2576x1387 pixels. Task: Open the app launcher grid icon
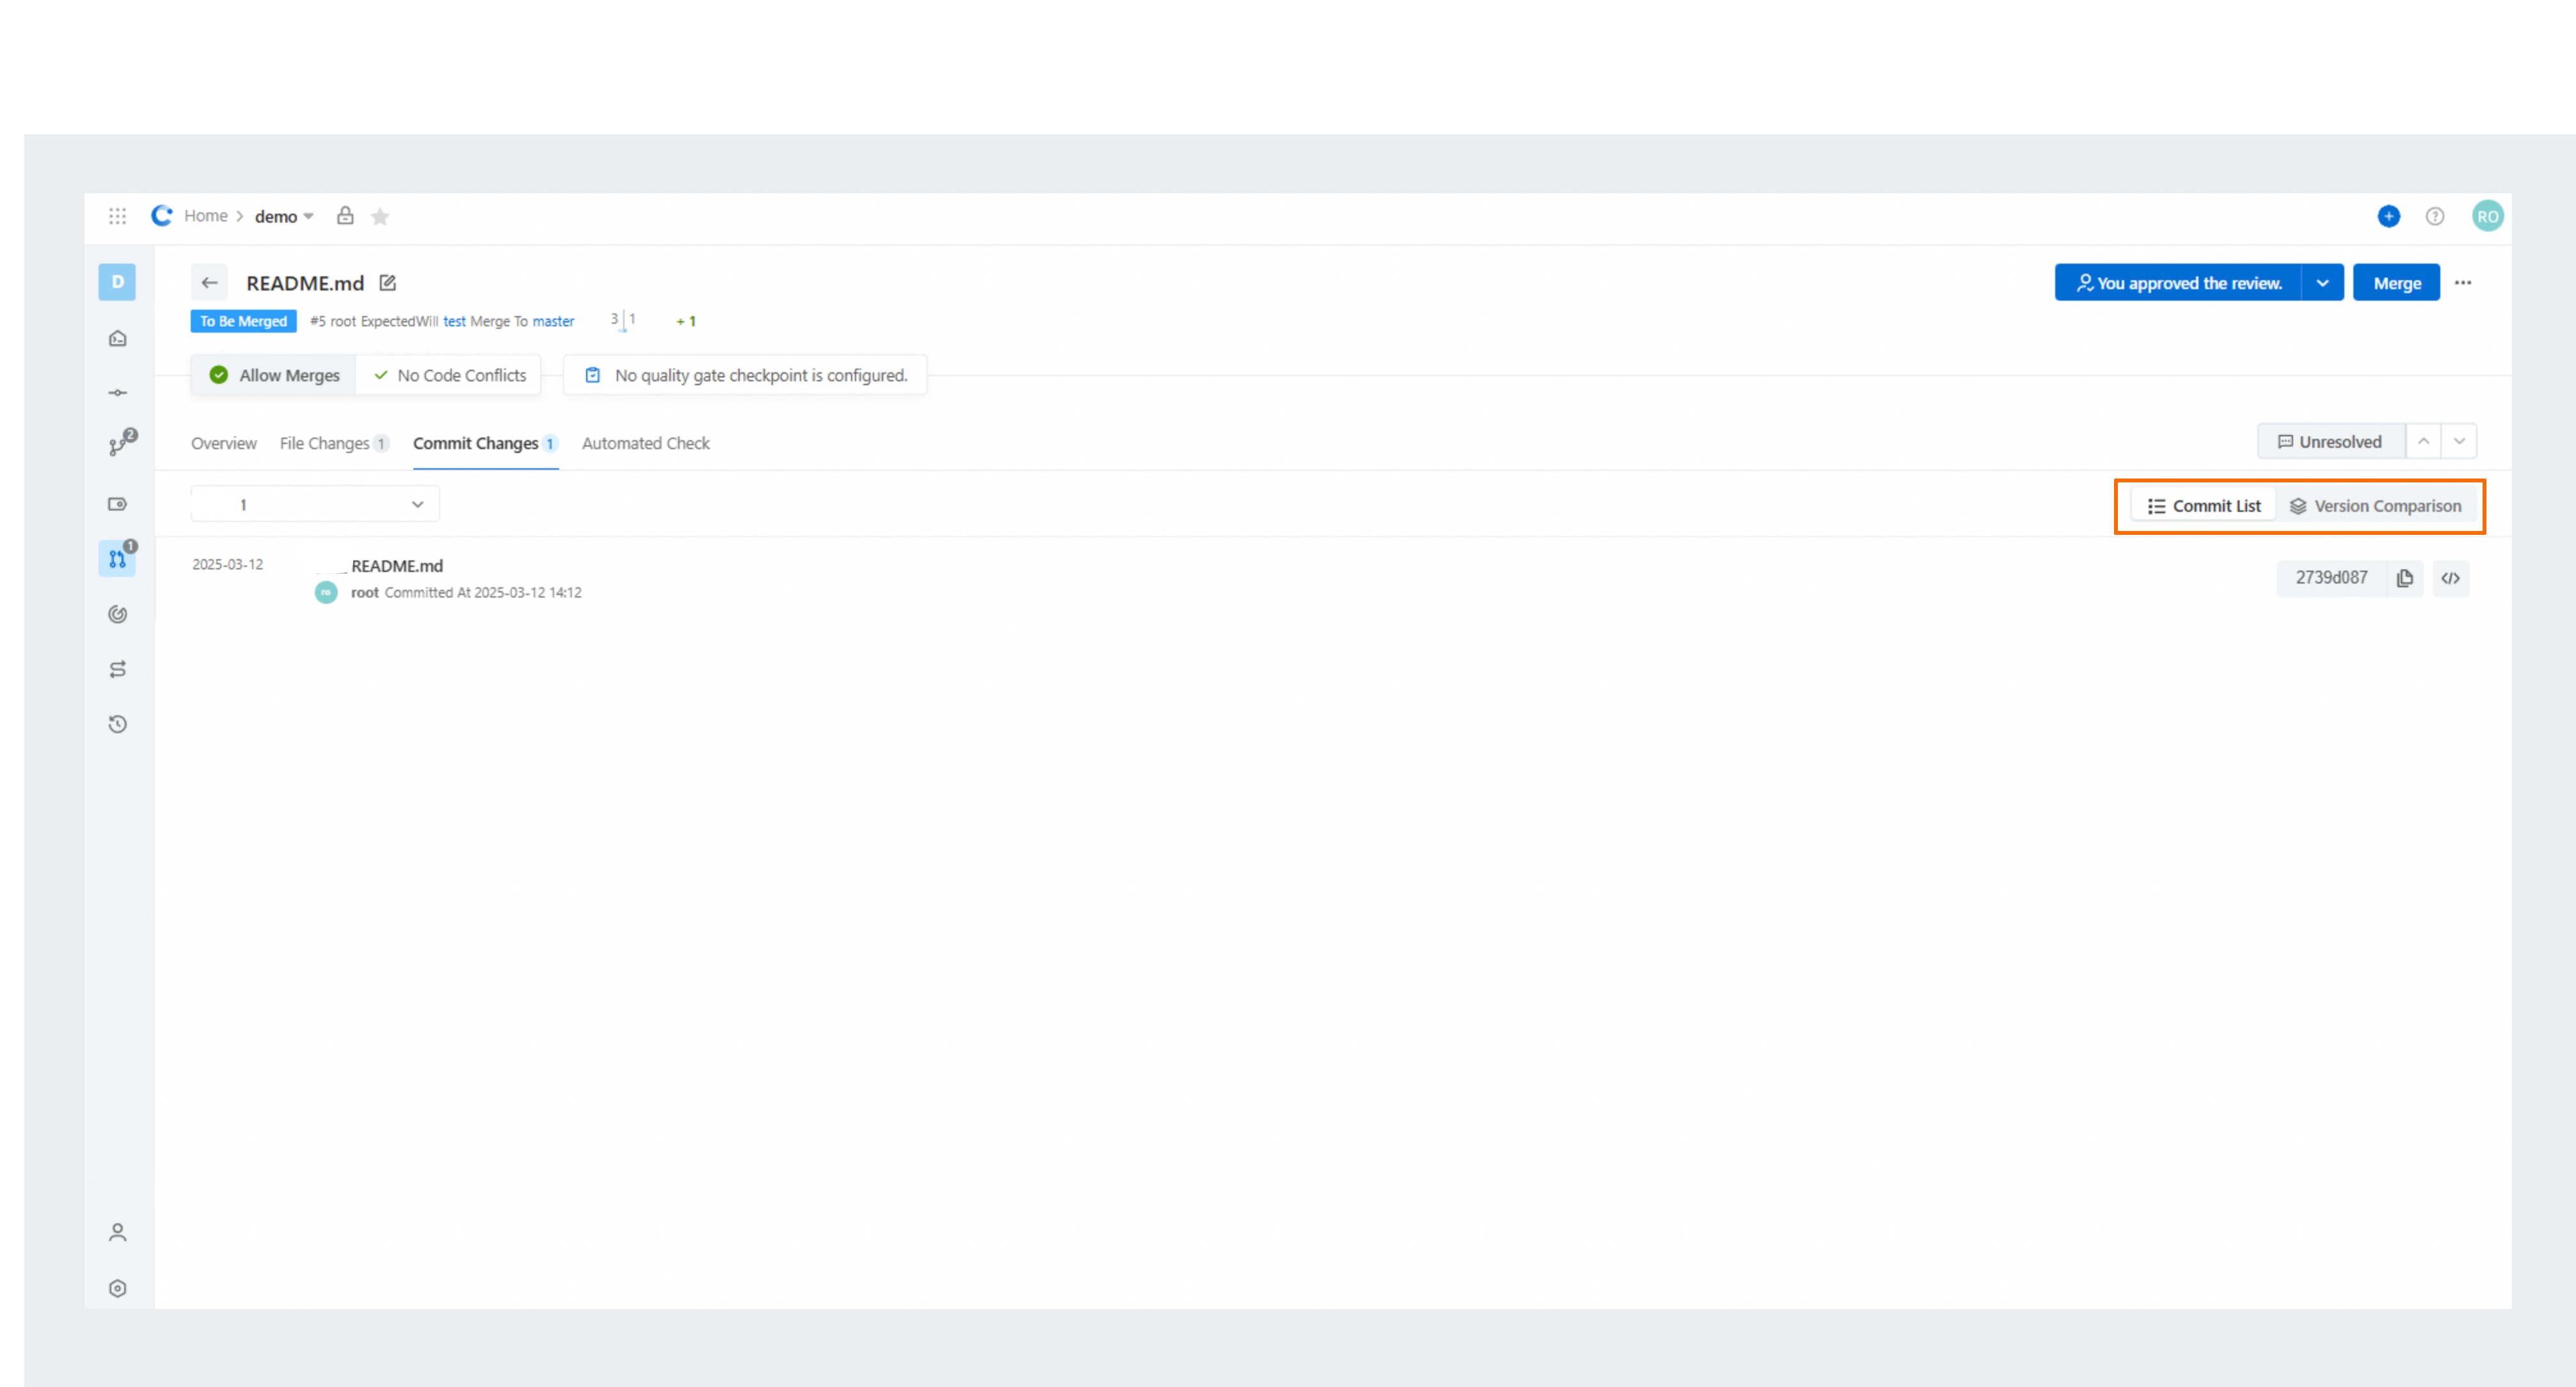pyautogui.click(x=117, y=216)
